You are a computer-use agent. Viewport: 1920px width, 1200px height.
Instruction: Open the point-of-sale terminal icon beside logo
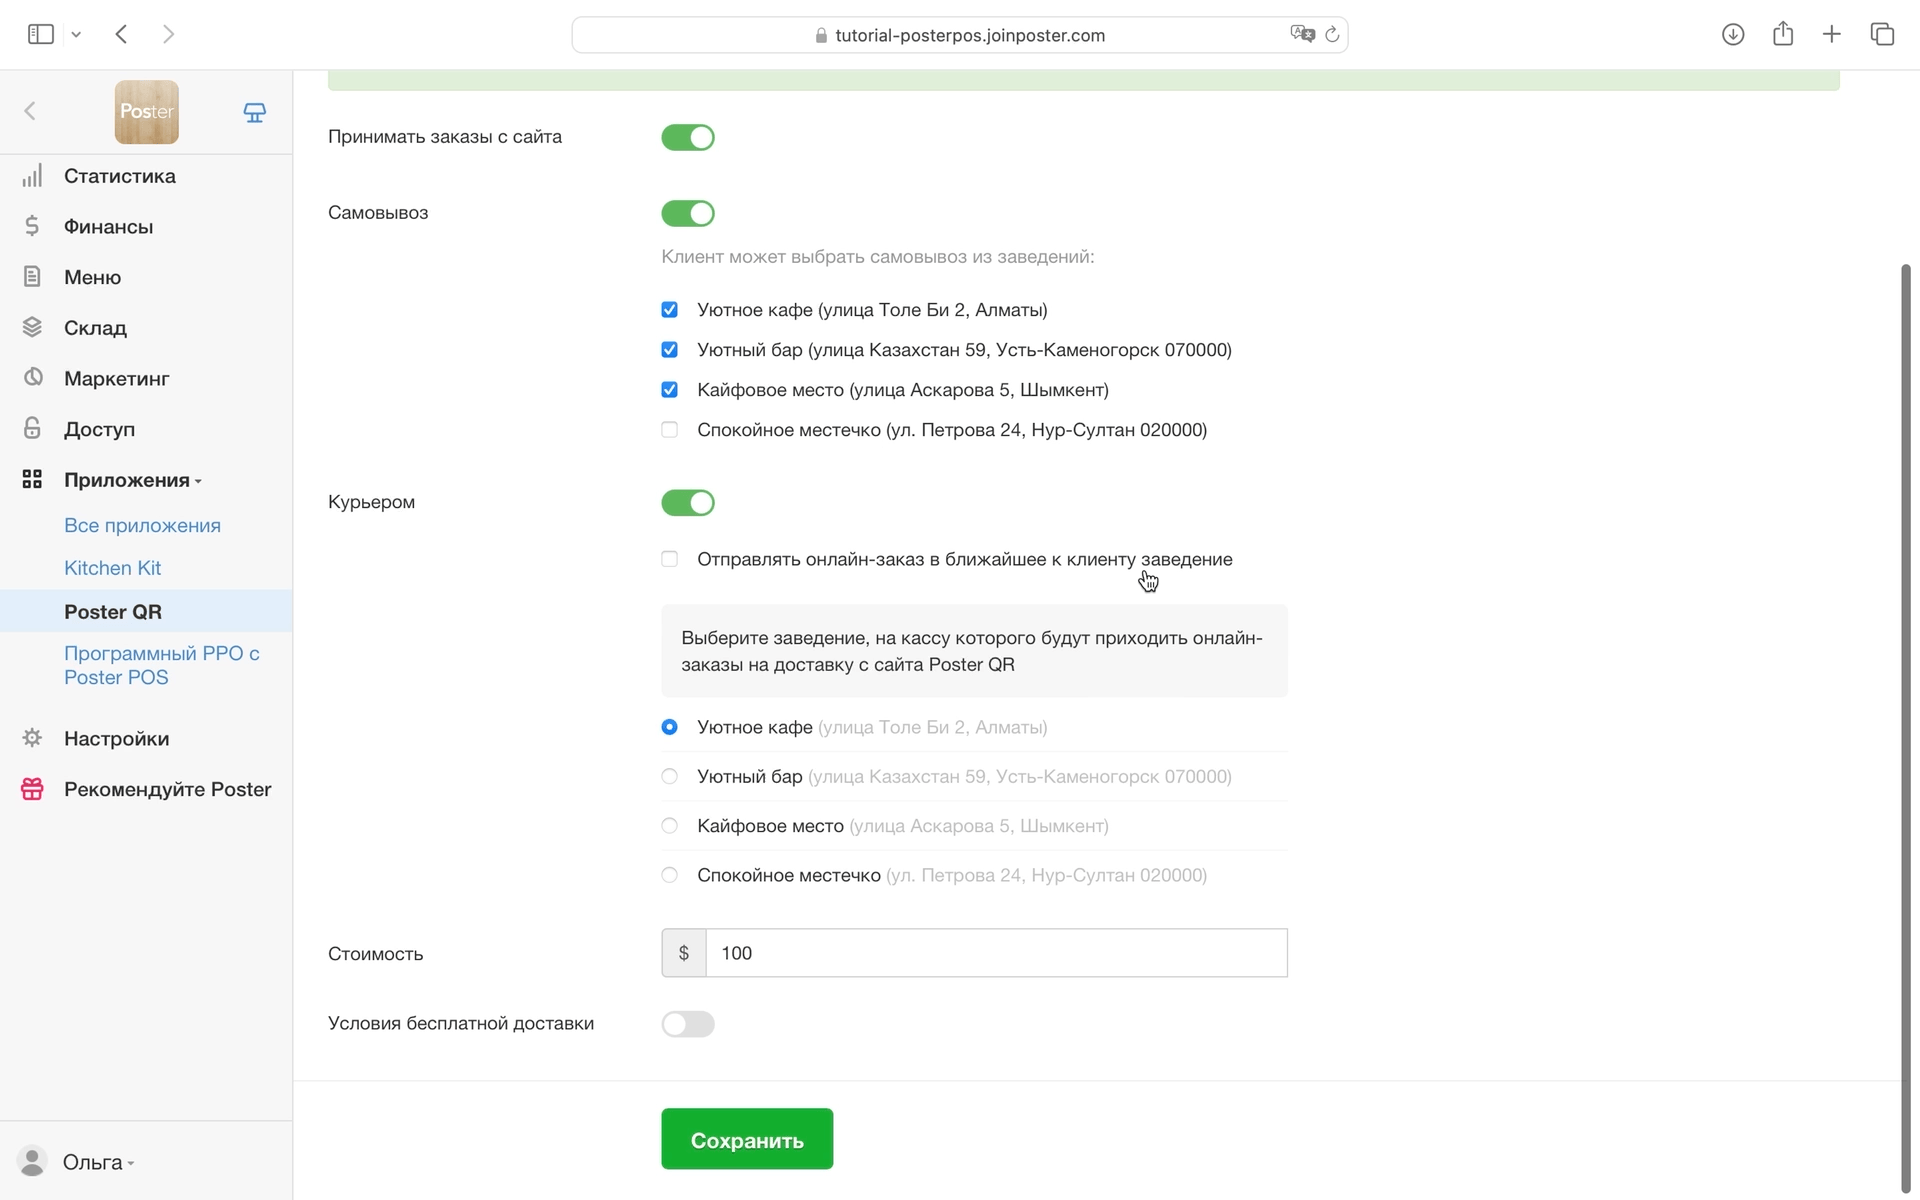click(255, 112)
